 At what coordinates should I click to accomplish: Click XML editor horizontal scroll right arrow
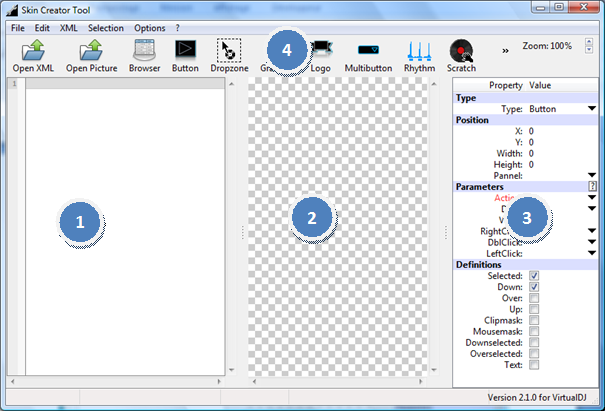(219, 382)
